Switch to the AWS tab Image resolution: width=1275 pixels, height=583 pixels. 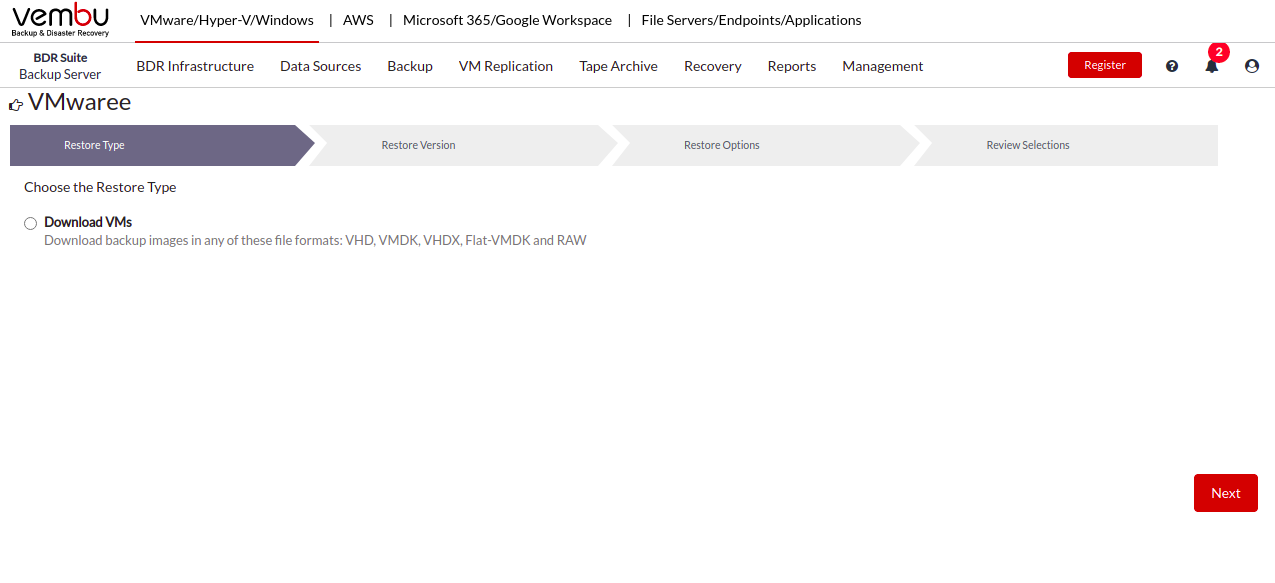pos(358,20)
